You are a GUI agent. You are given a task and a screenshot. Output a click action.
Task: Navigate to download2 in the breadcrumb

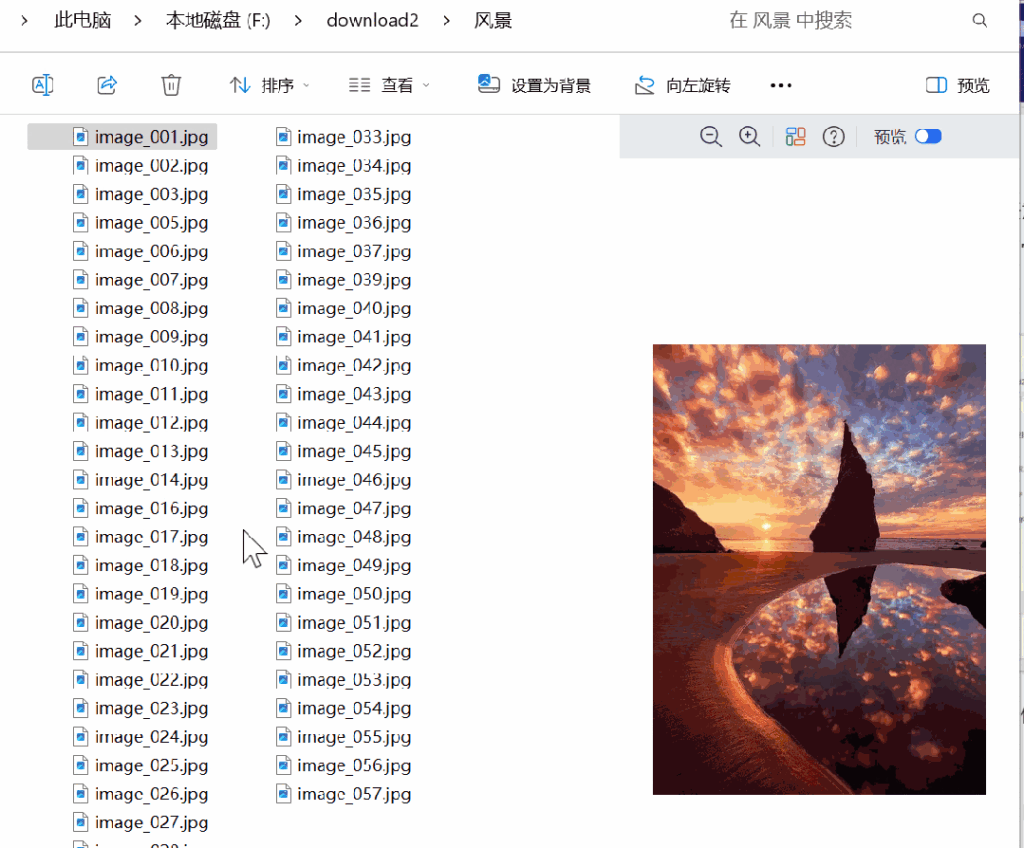pos(372,20)
